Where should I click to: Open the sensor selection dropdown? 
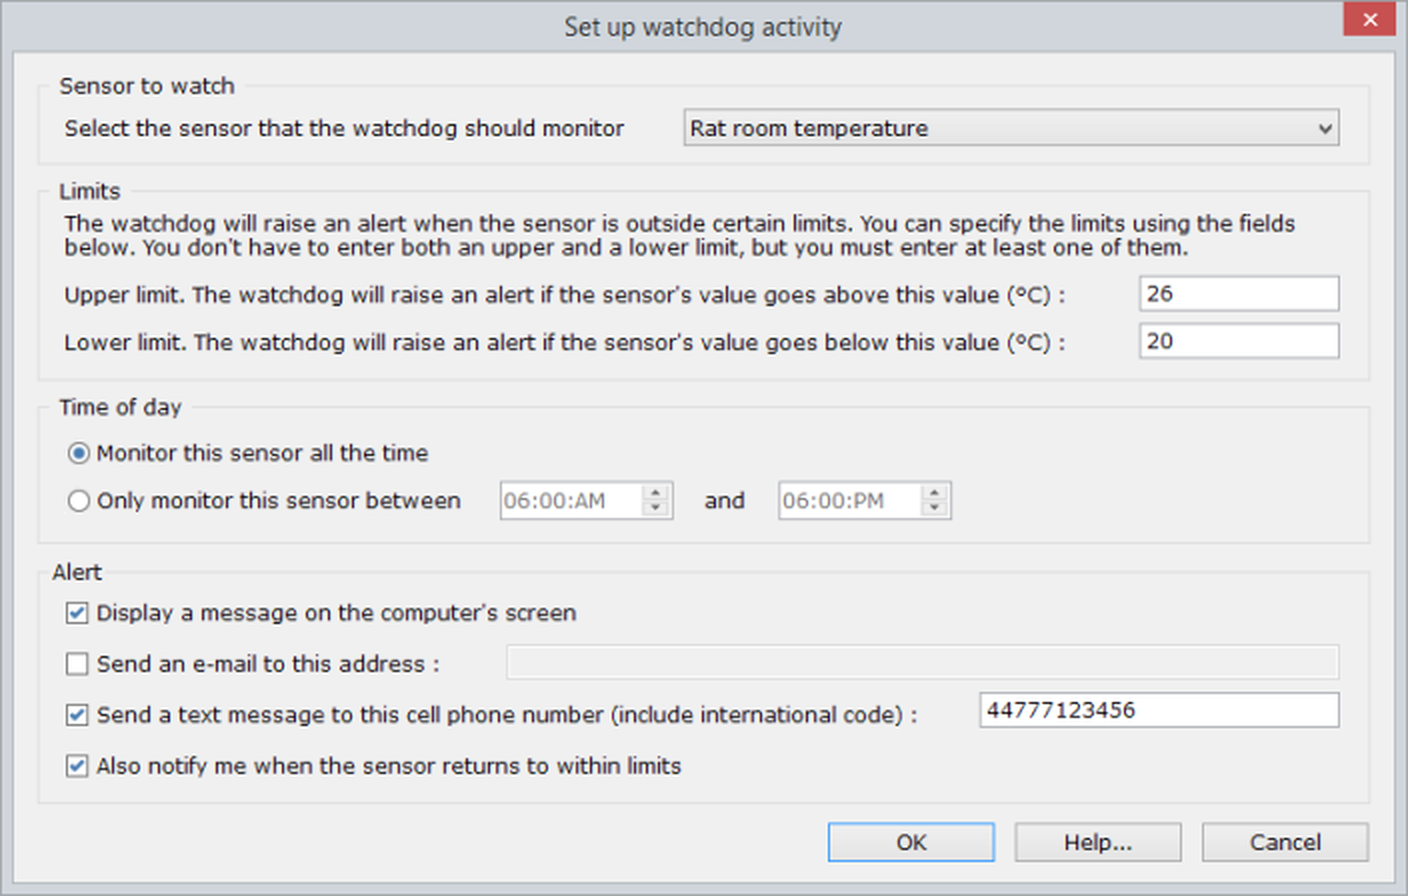tap(1011, 128)
